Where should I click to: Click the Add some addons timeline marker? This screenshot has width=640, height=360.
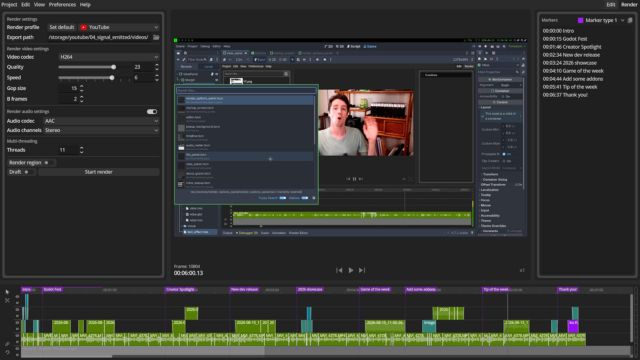[420, 289]
